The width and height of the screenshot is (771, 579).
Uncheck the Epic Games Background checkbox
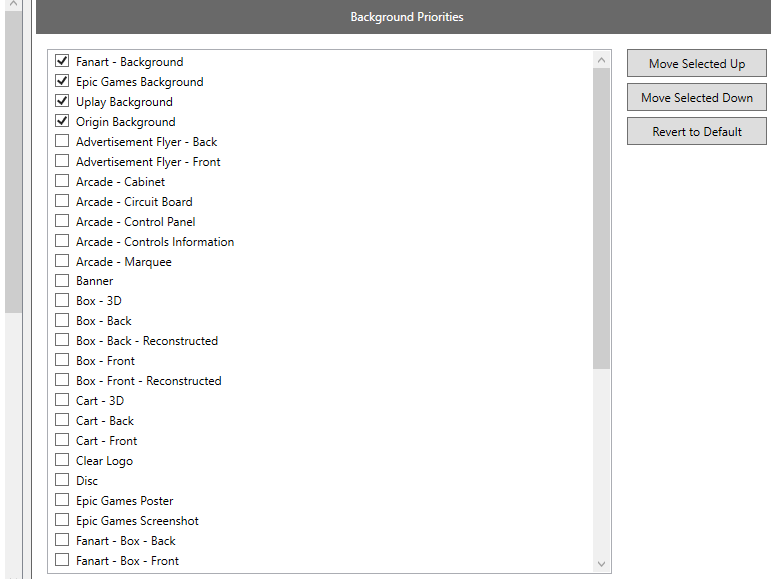click(x=62, y=81)
